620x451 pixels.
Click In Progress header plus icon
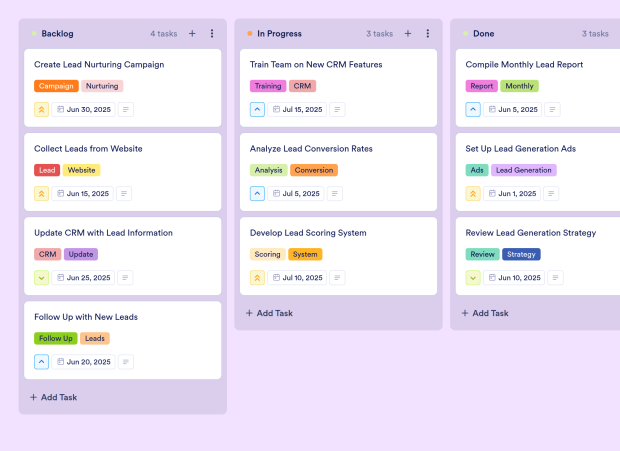(408, 34)
